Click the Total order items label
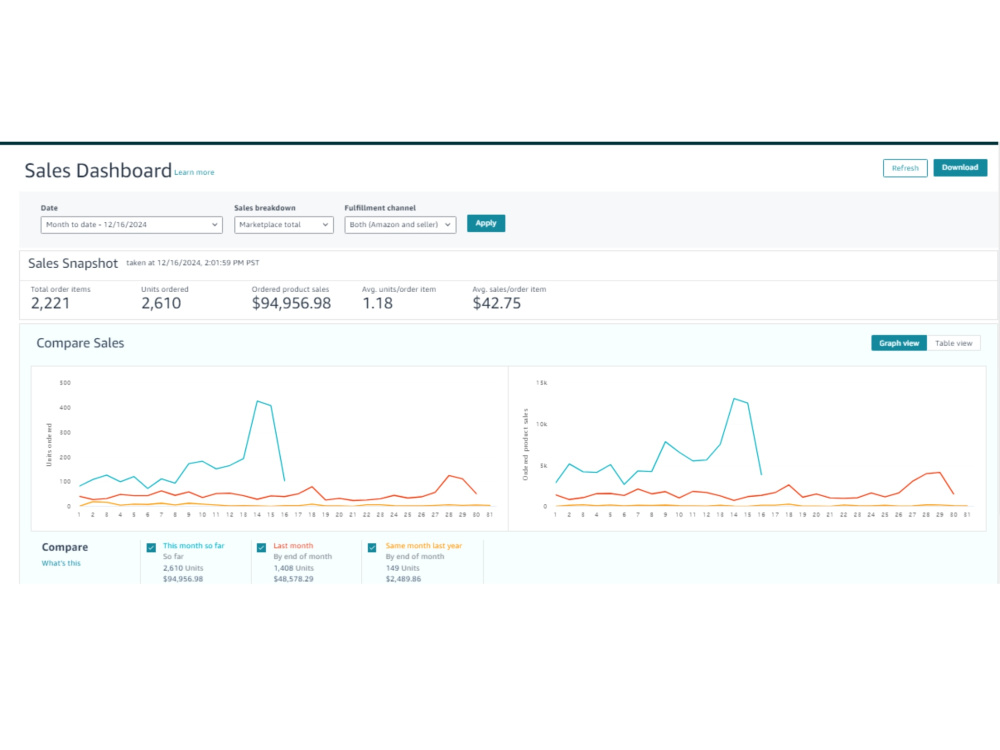1000x750 pixels. 61,290
